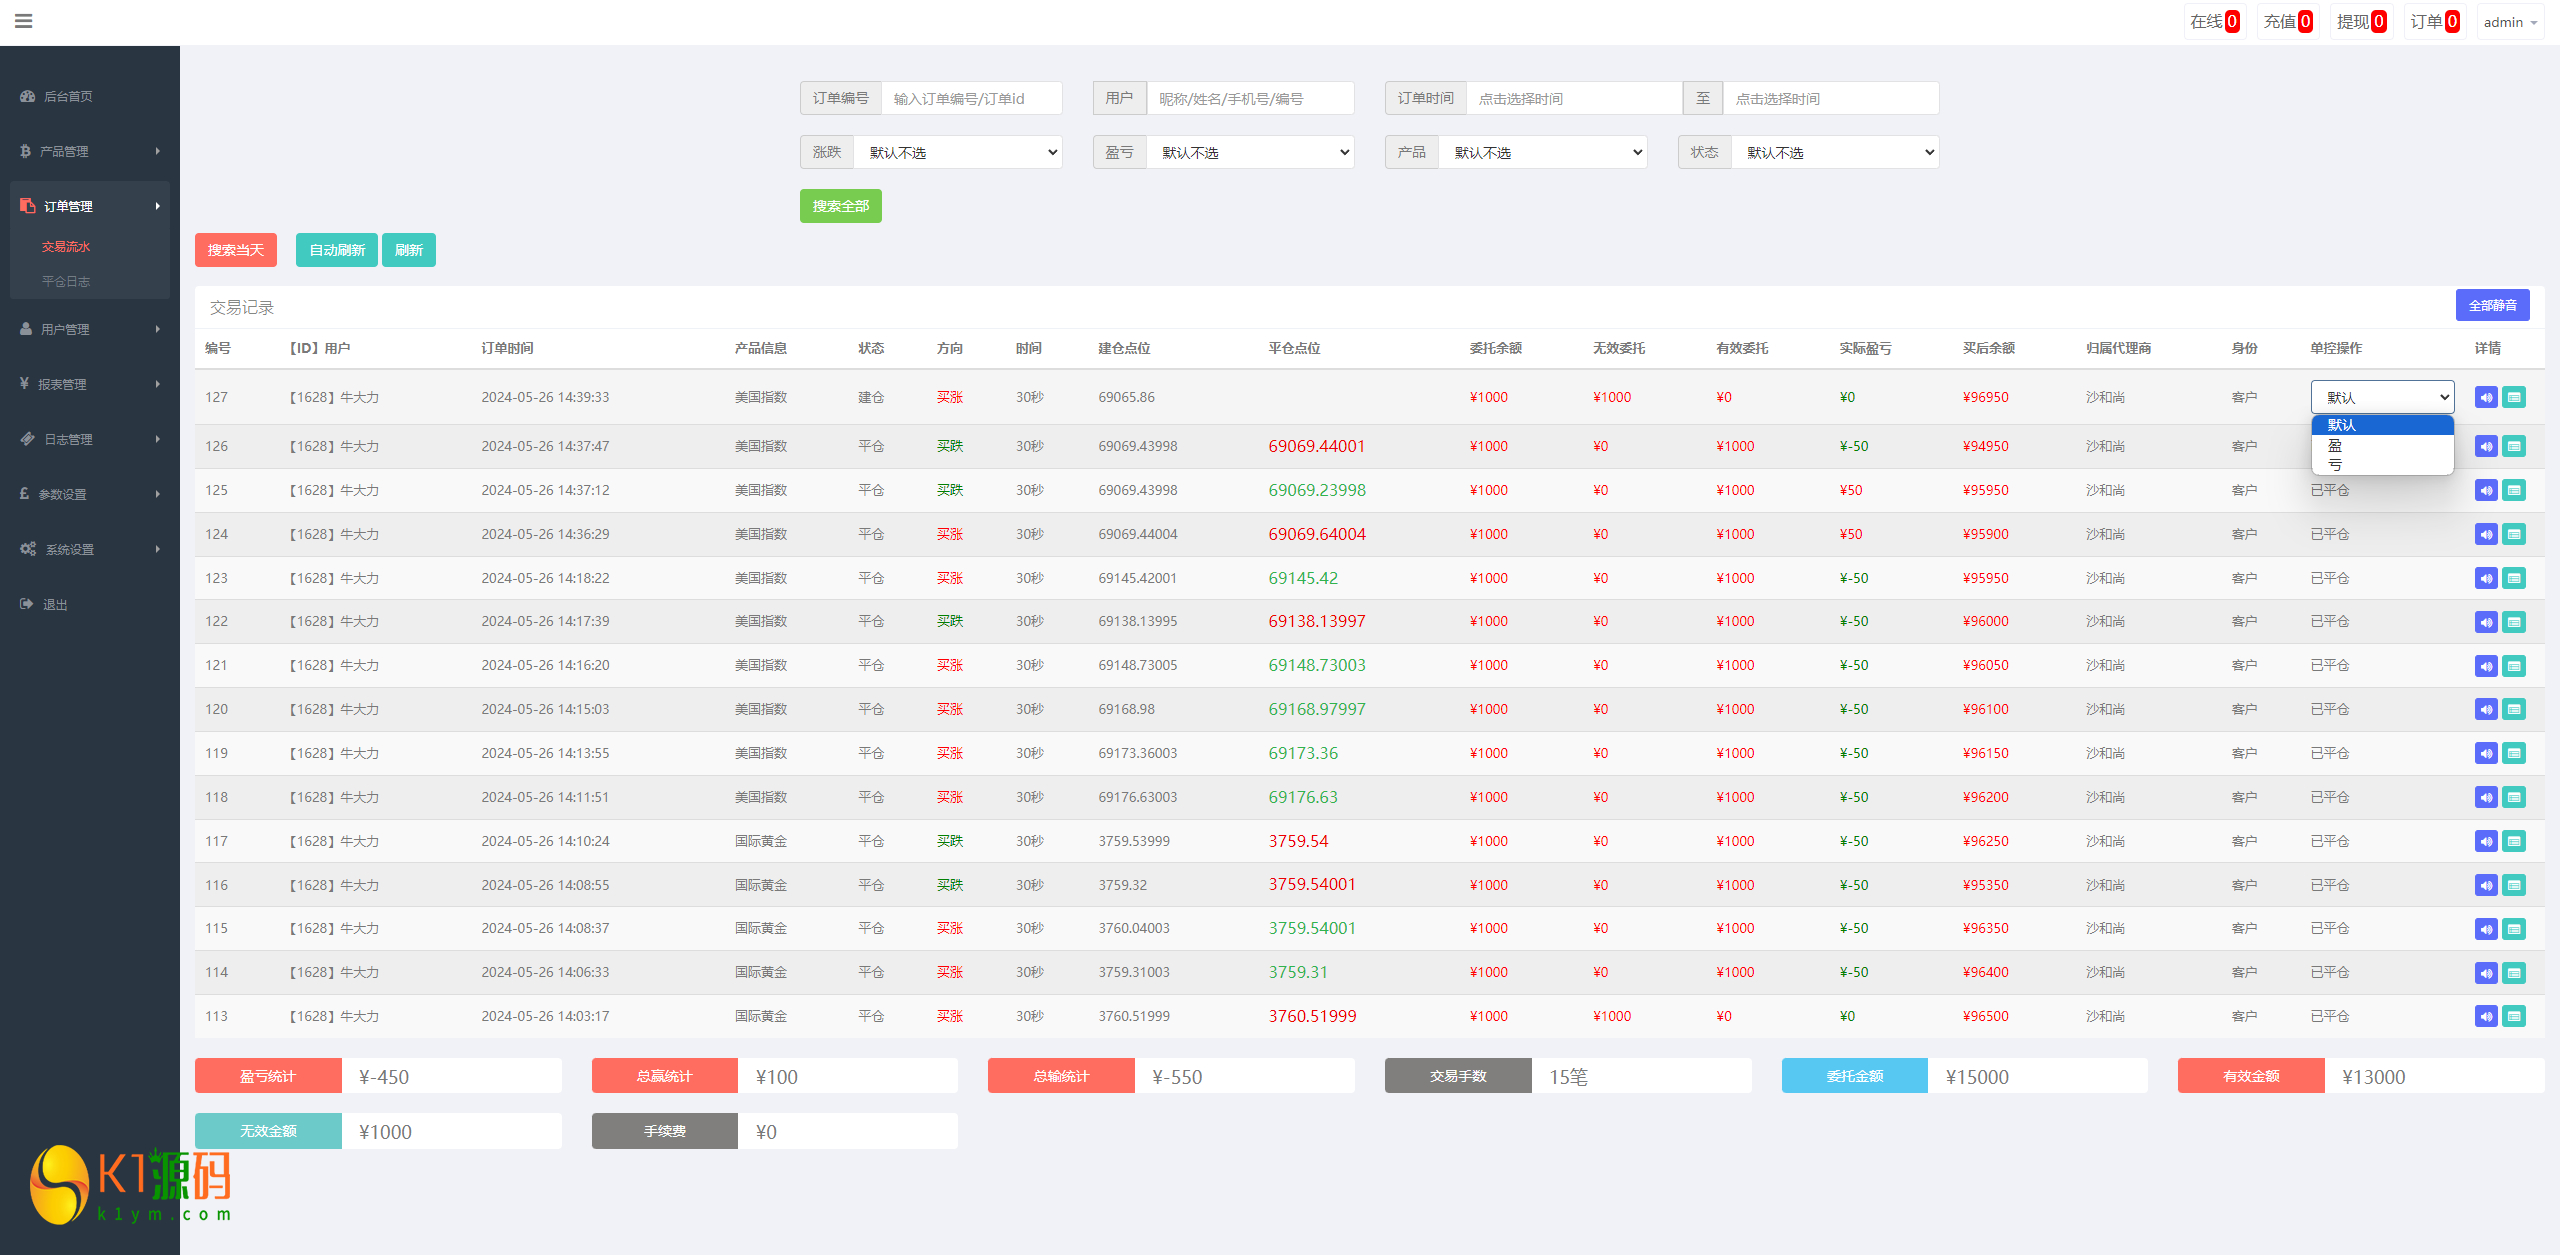The height and width of the screenshot is (1255, 2560).
Task: Click the 系统设置 gears icon
Action: [28, 549]
